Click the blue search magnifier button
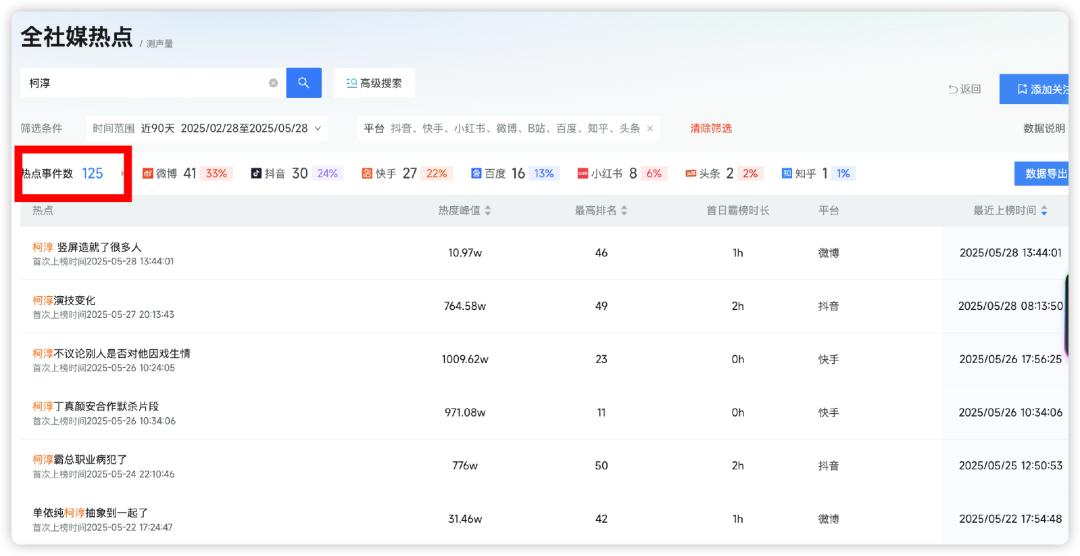This screenshot has height=556, width=1080. pos(303,83)
